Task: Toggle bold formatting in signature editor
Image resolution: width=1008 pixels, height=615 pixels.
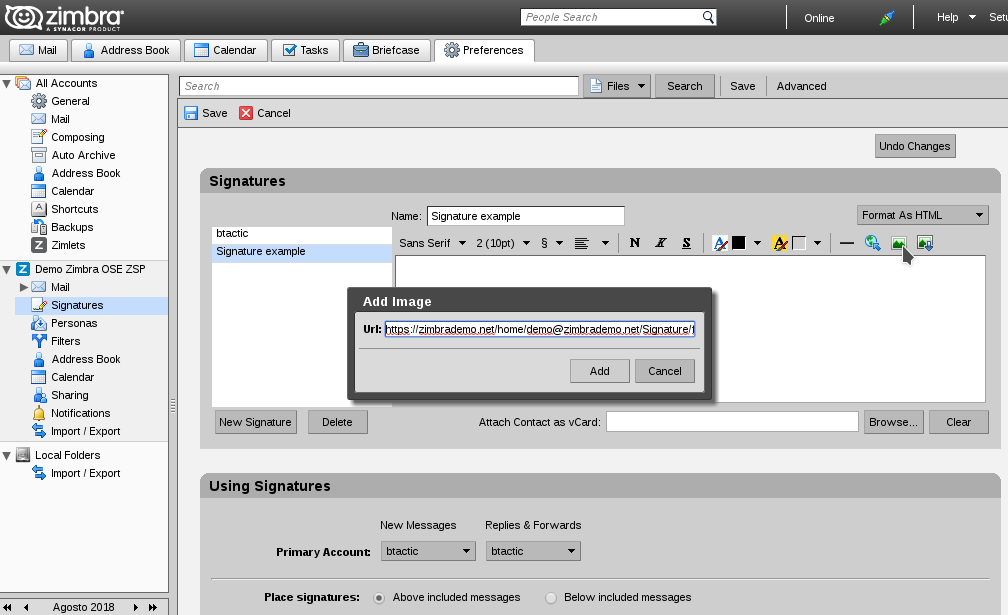Action: [x=634, y=243]
